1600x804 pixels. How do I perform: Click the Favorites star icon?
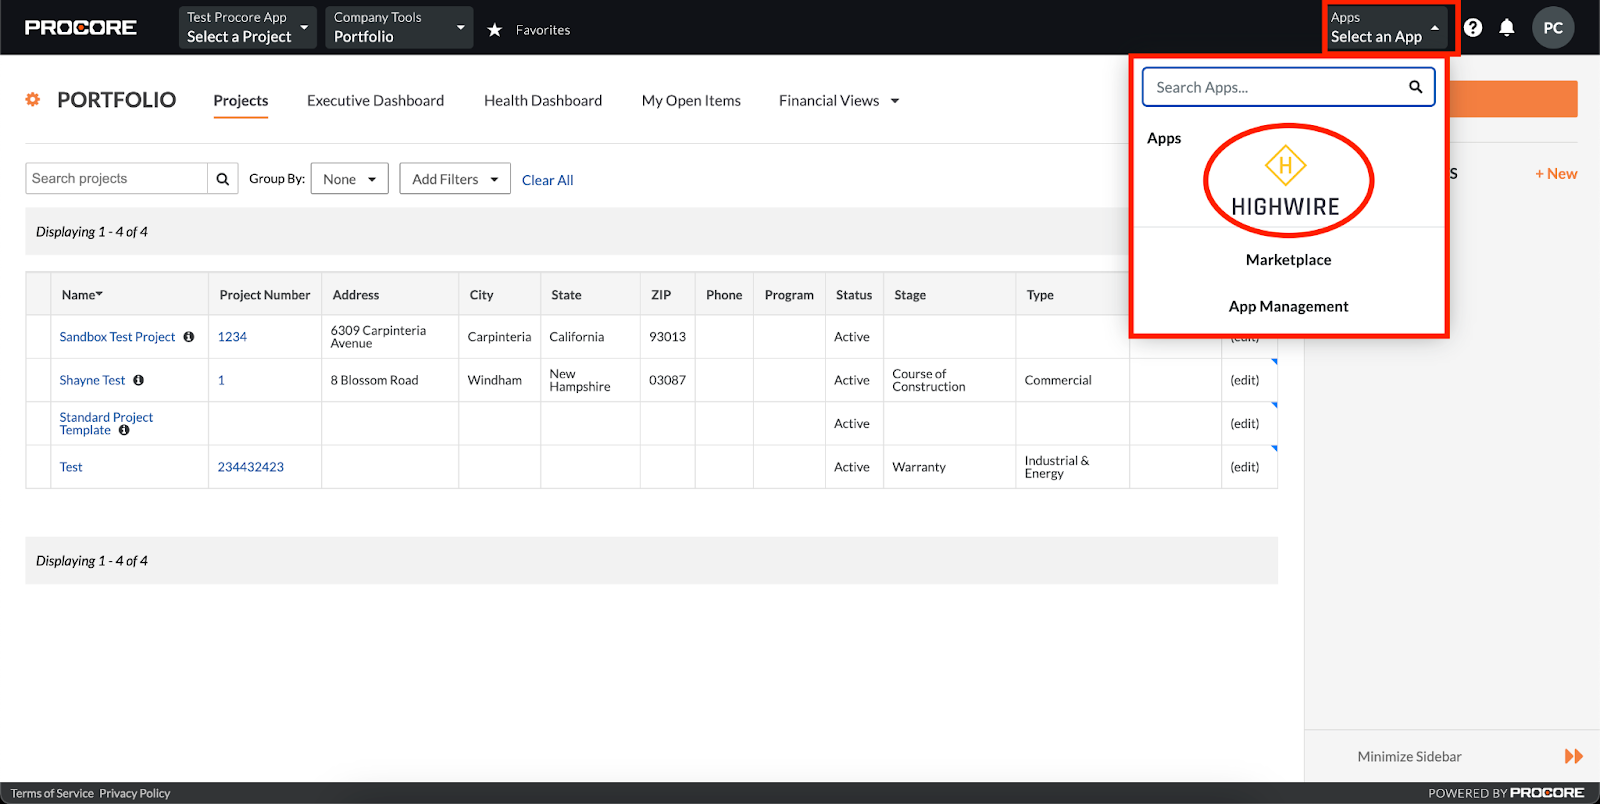coord(494,30)
